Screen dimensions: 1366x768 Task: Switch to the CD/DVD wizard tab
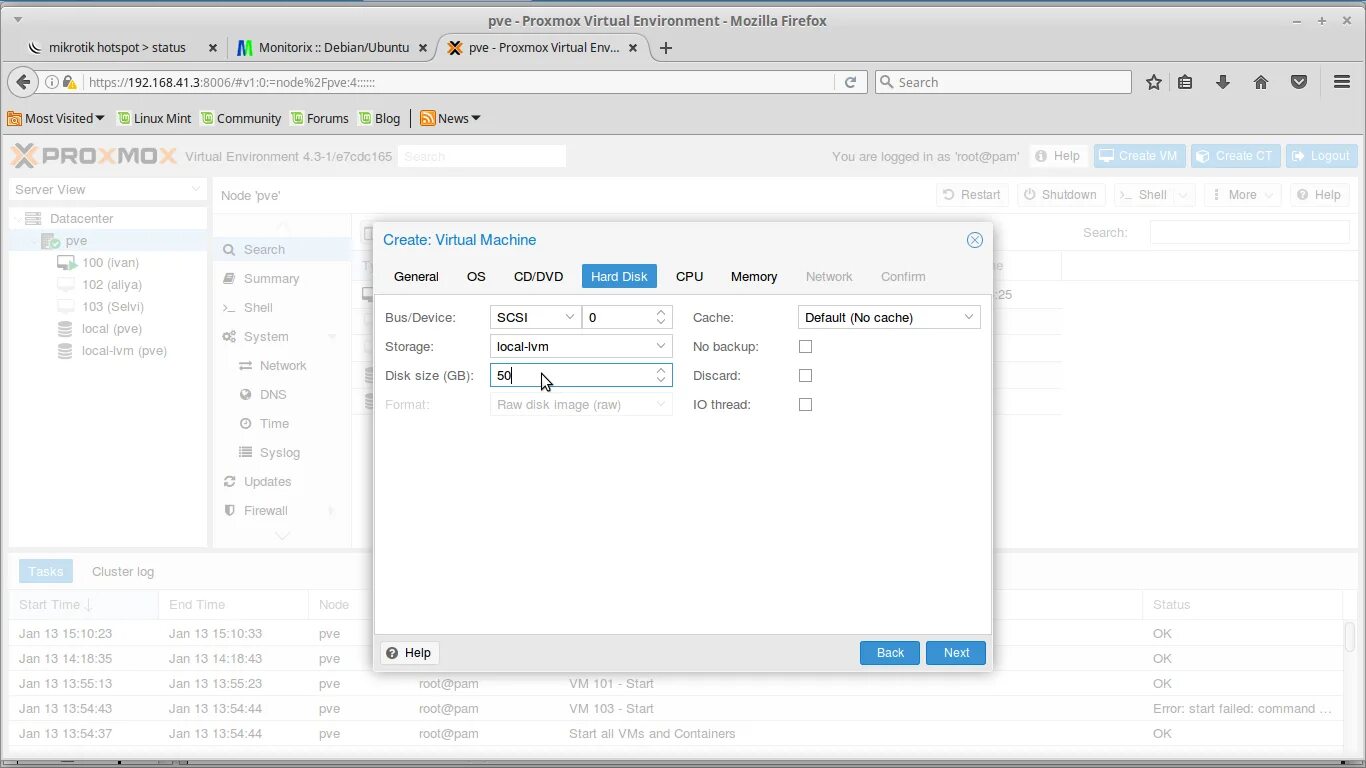tap(538, 276)
